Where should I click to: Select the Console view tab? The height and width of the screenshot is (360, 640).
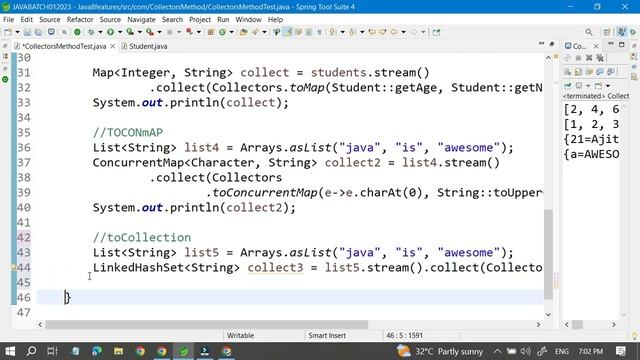click(576, 46)
